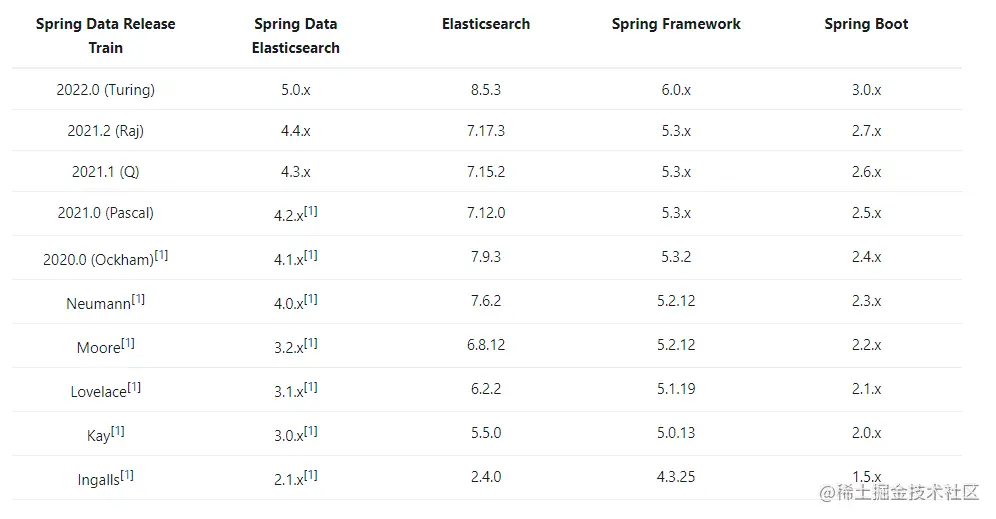Click the footnote [1] beside Ingalls

[x=127, y=475]
